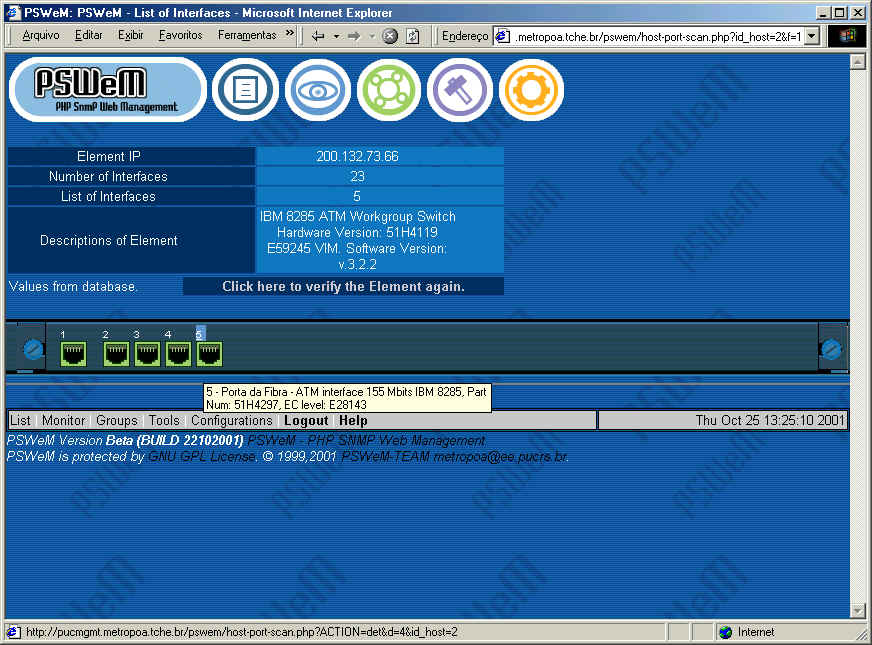Click 'Click here to verify the Element again'
This screenshot has width=872, height=645.
(343, 287)
